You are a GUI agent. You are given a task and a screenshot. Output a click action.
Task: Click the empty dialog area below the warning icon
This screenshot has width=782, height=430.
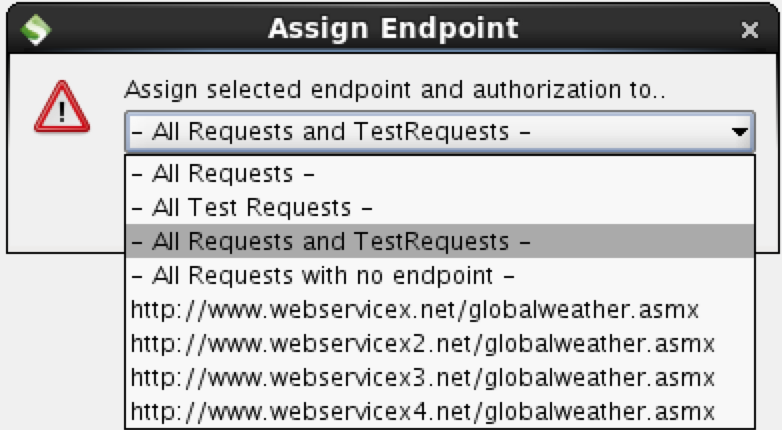62,200
